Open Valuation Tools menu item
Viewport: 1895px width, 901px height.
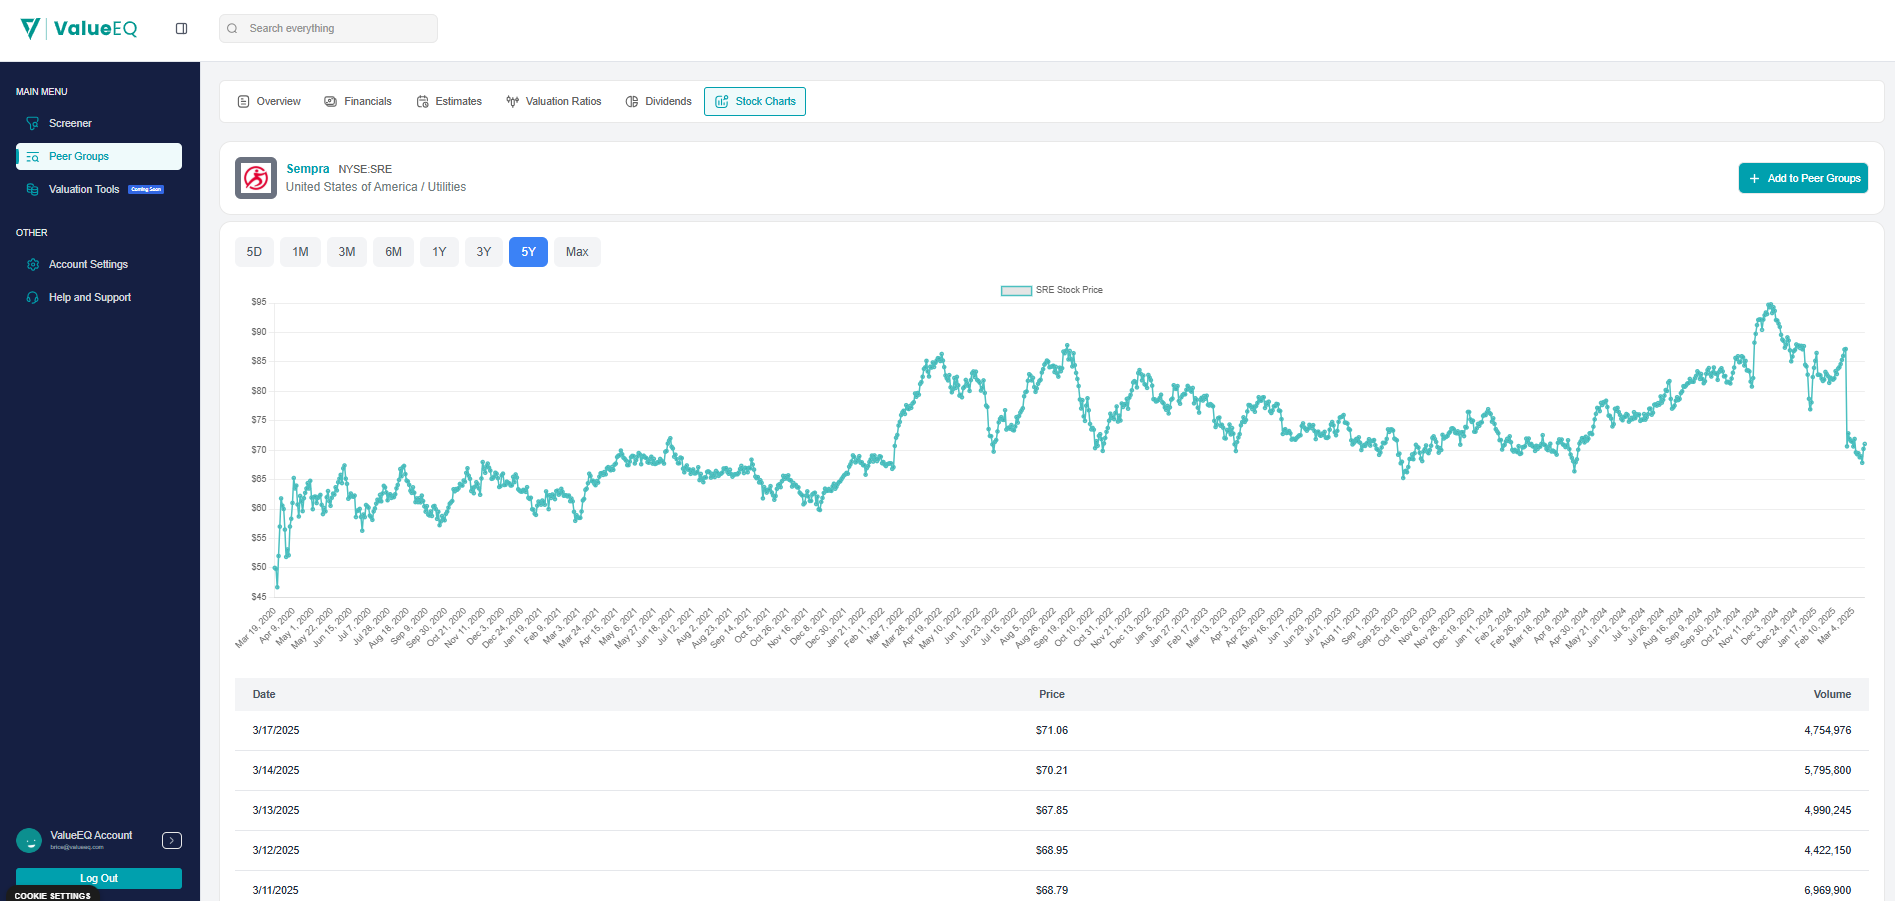pyautogui.click(x=99, y=189)
